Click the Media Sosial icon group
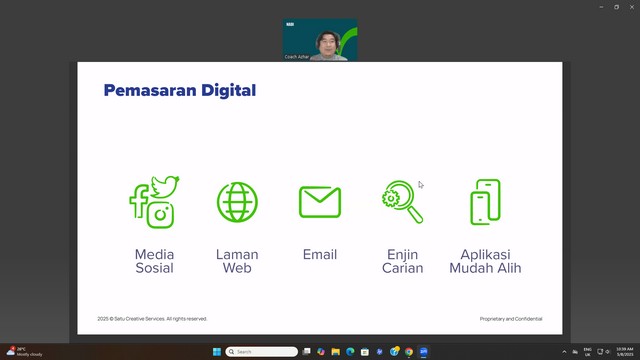 click(x=154, y=202)
